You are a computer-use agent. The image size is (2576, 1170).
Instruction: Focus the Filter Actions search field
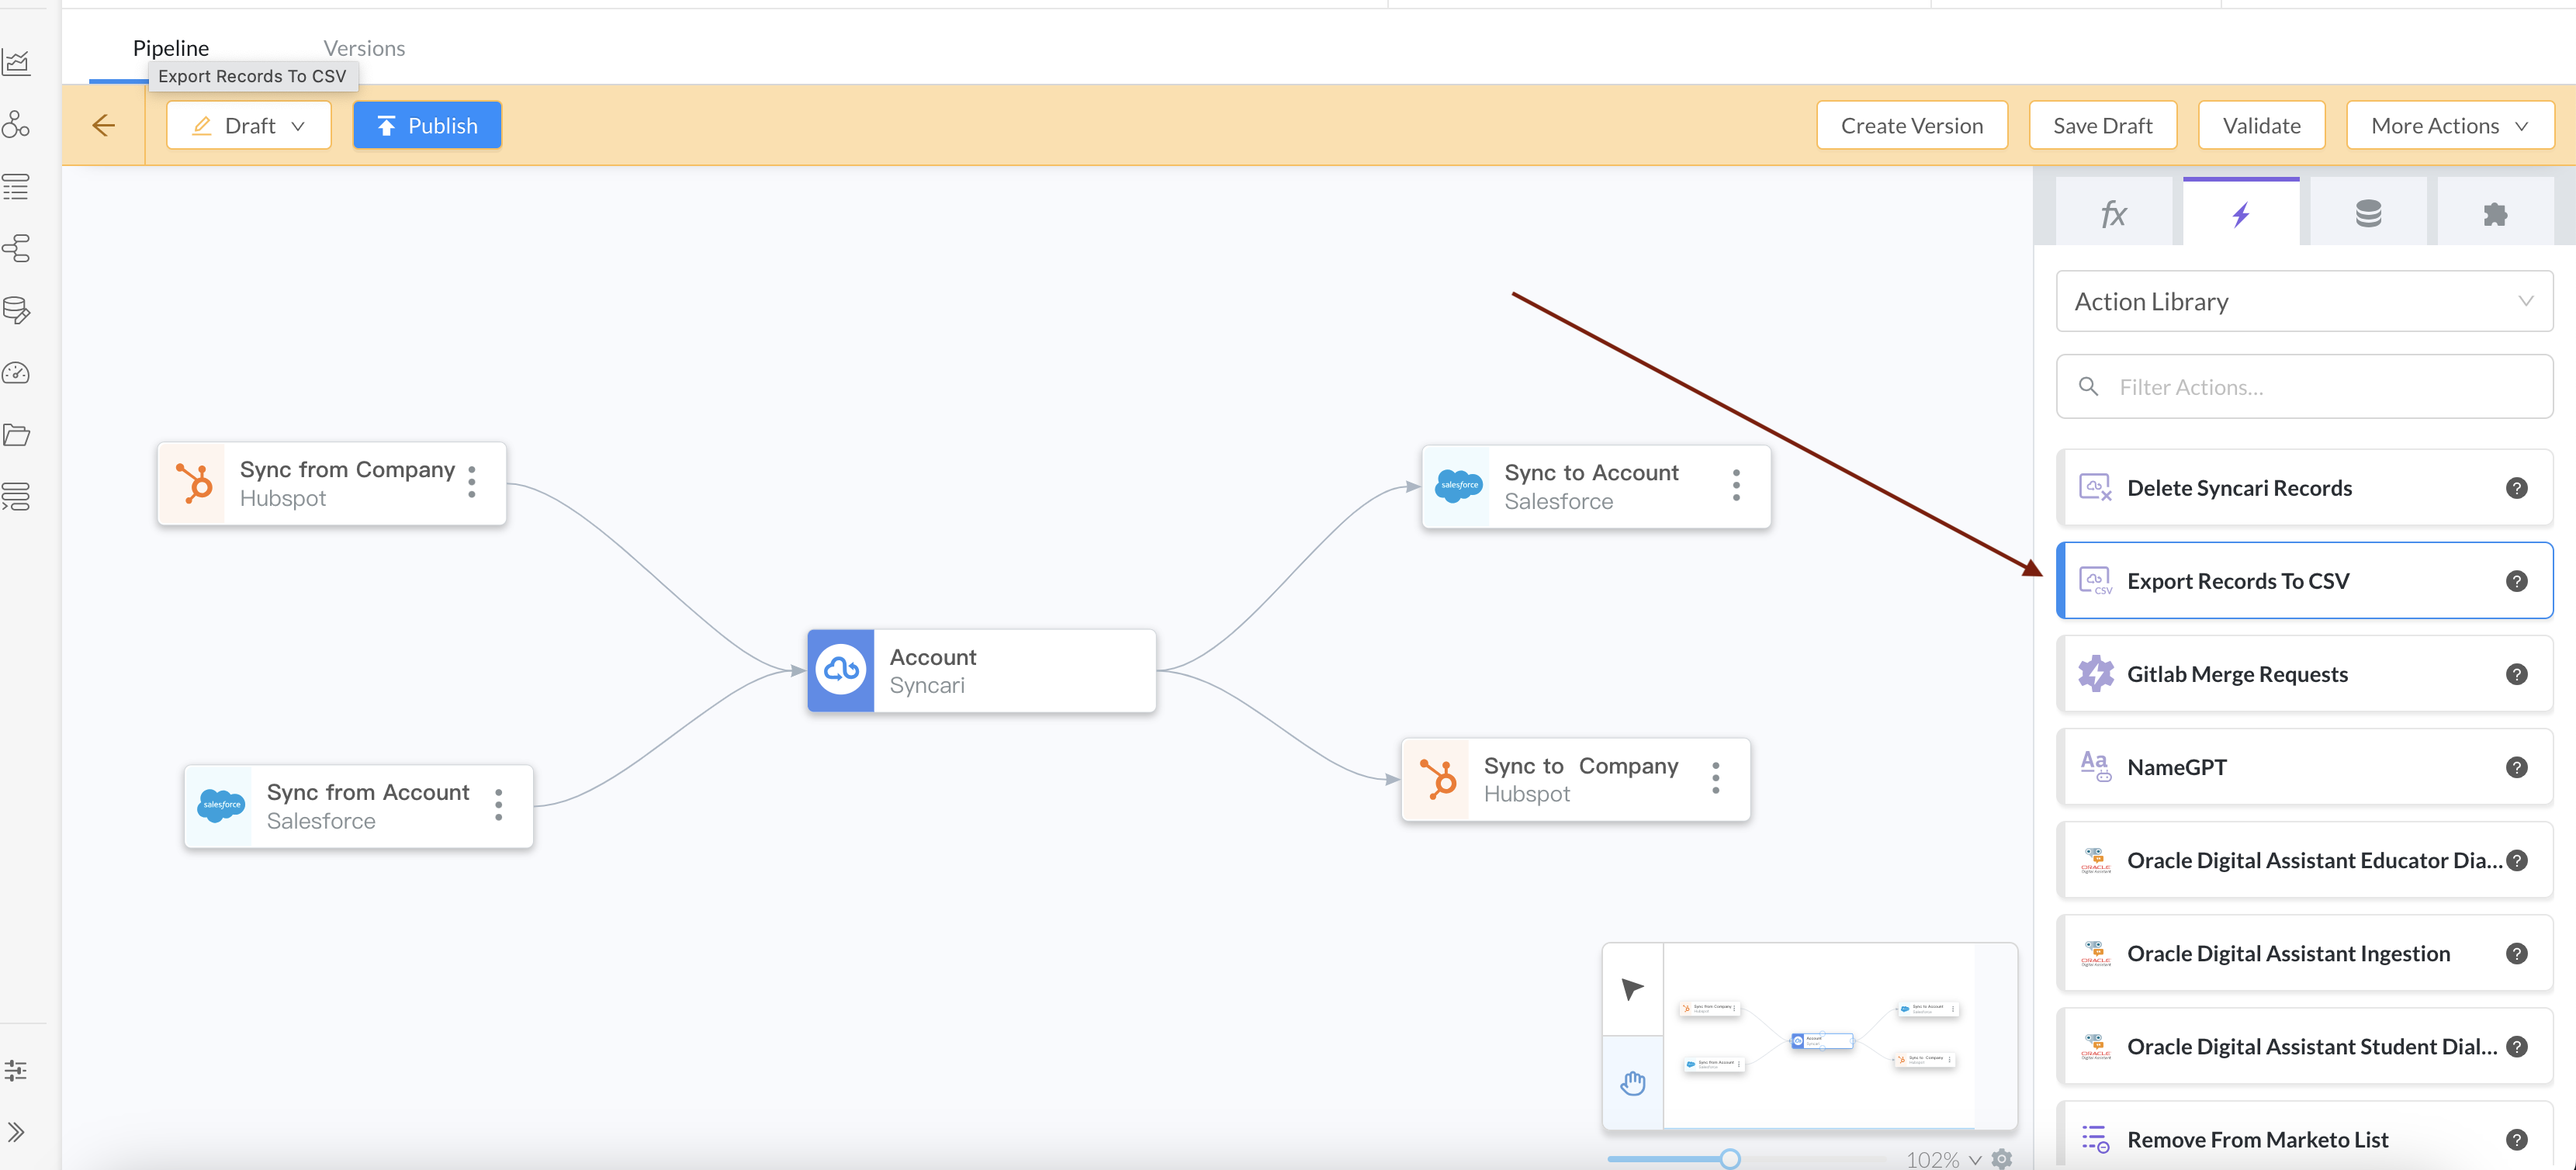pos(2304,387)
